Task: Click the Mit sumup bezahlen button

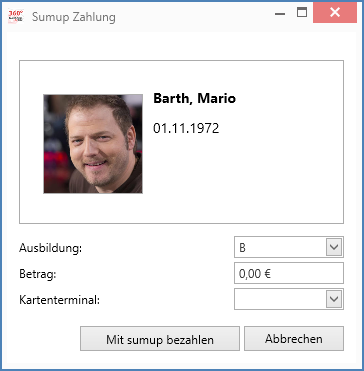Action: [160, 339]
